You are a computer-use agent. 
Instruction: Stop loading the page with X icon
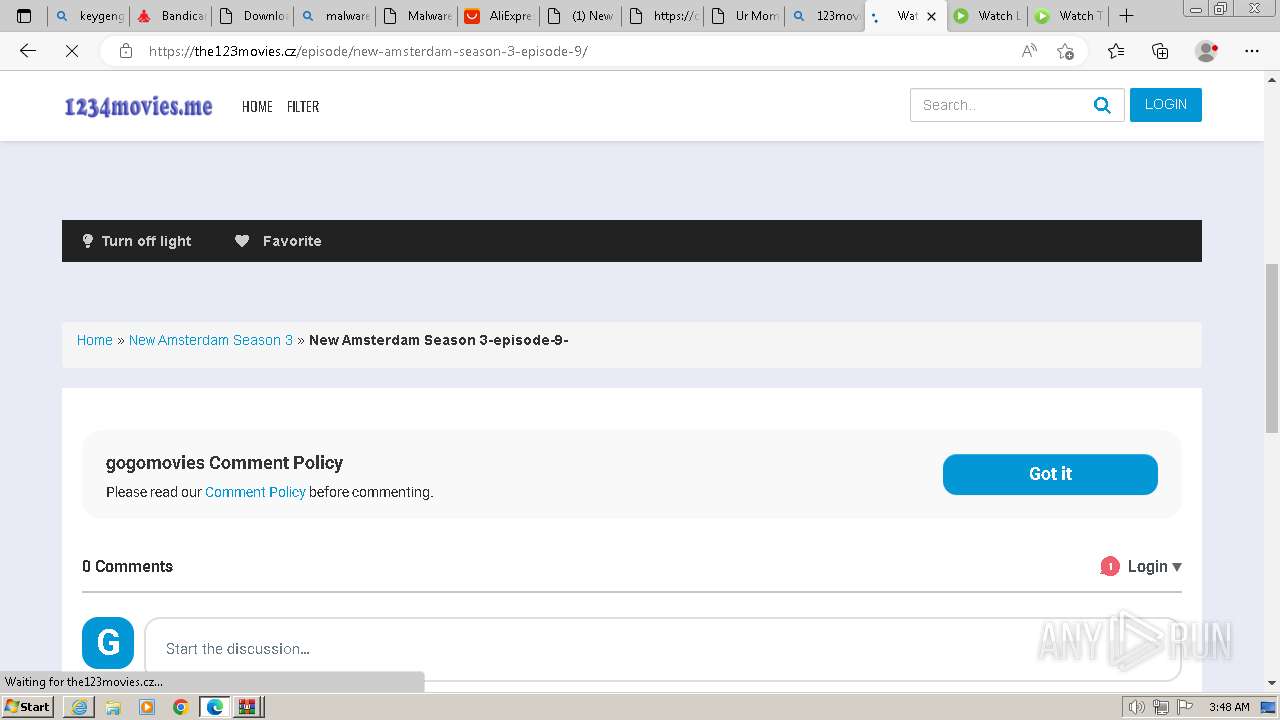[71, 51]
